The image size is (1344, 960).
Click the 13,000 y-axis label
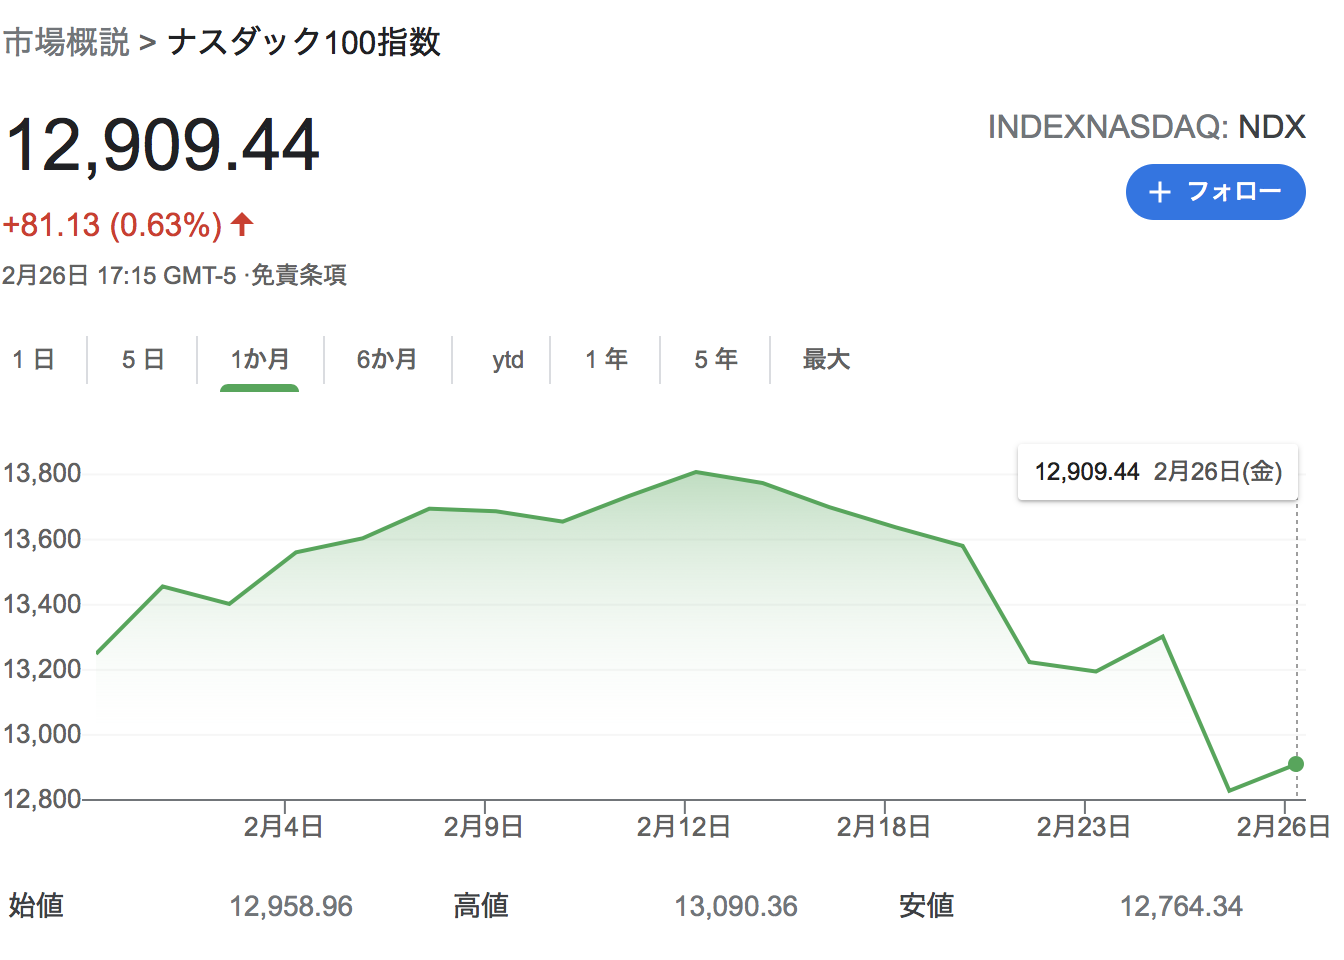[x=42, y=734]
